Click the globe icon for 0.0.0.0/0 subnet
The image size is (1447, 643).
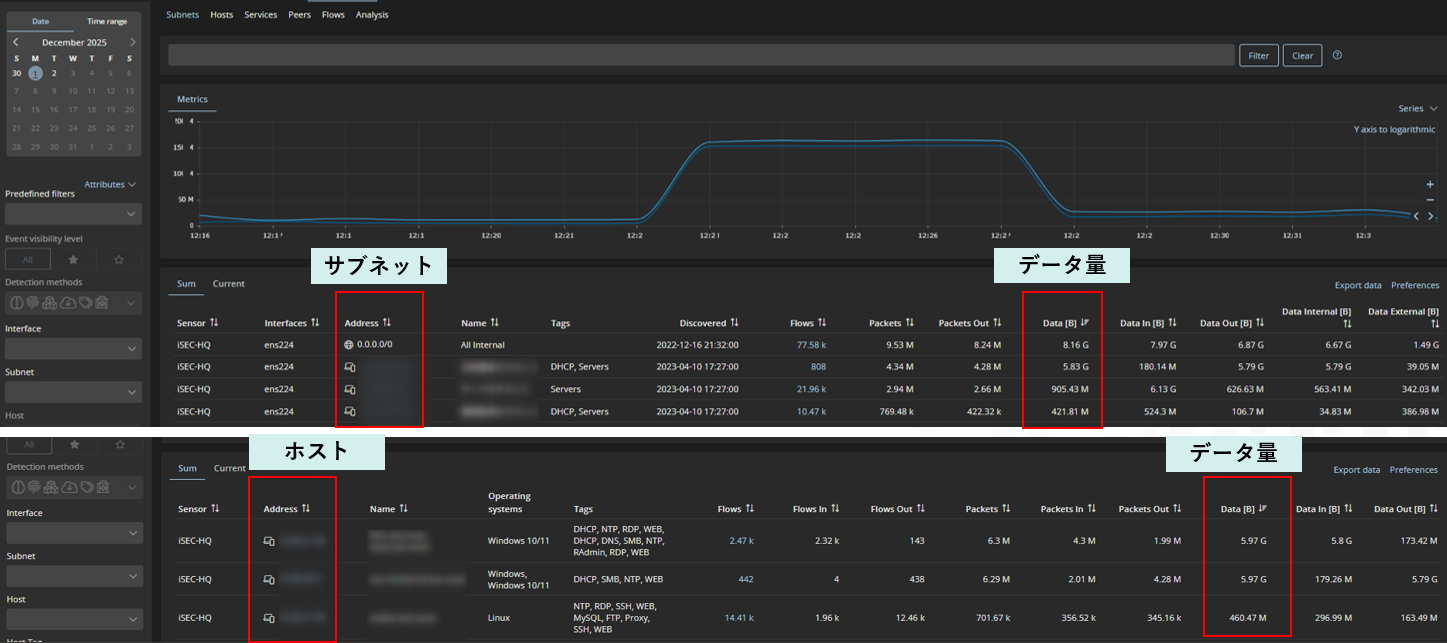pyautogui.click(x=349, y=345)
